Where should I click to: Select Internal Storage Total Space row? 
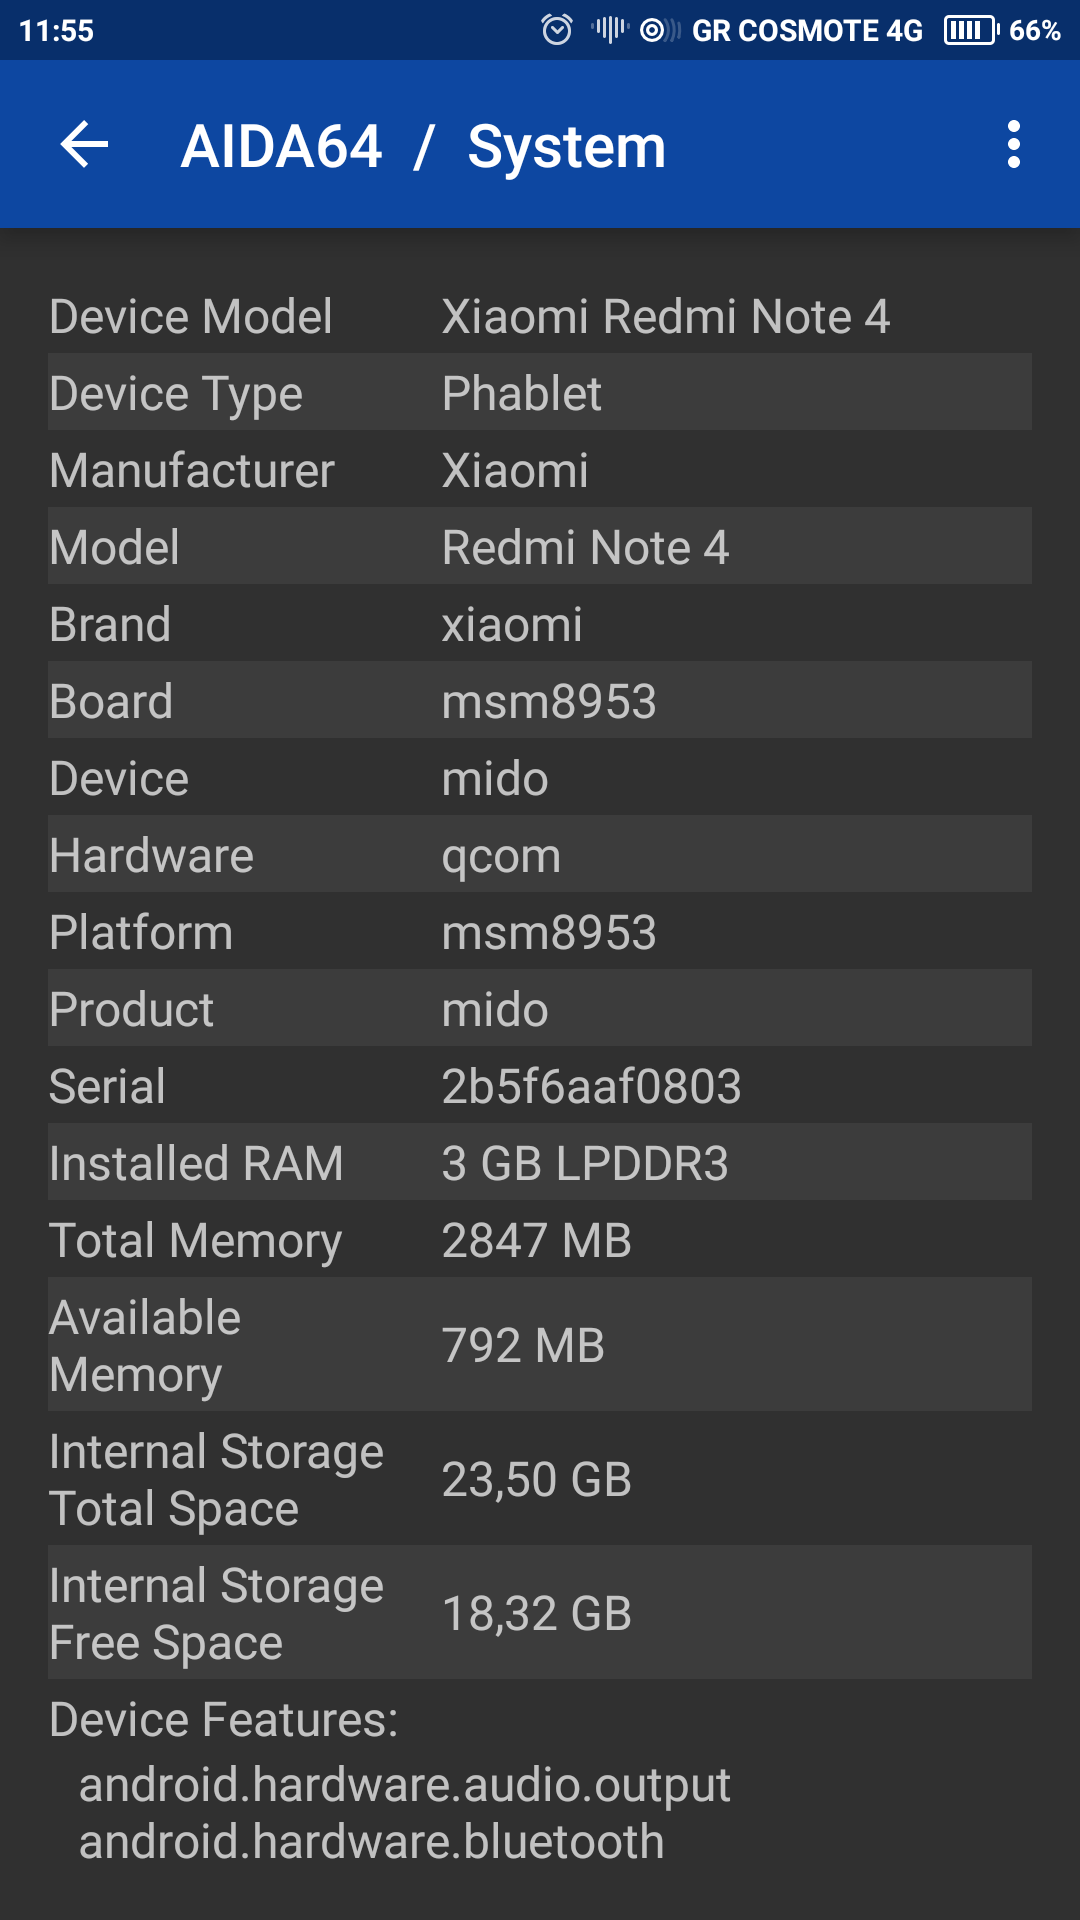(x=540, y=1479)
